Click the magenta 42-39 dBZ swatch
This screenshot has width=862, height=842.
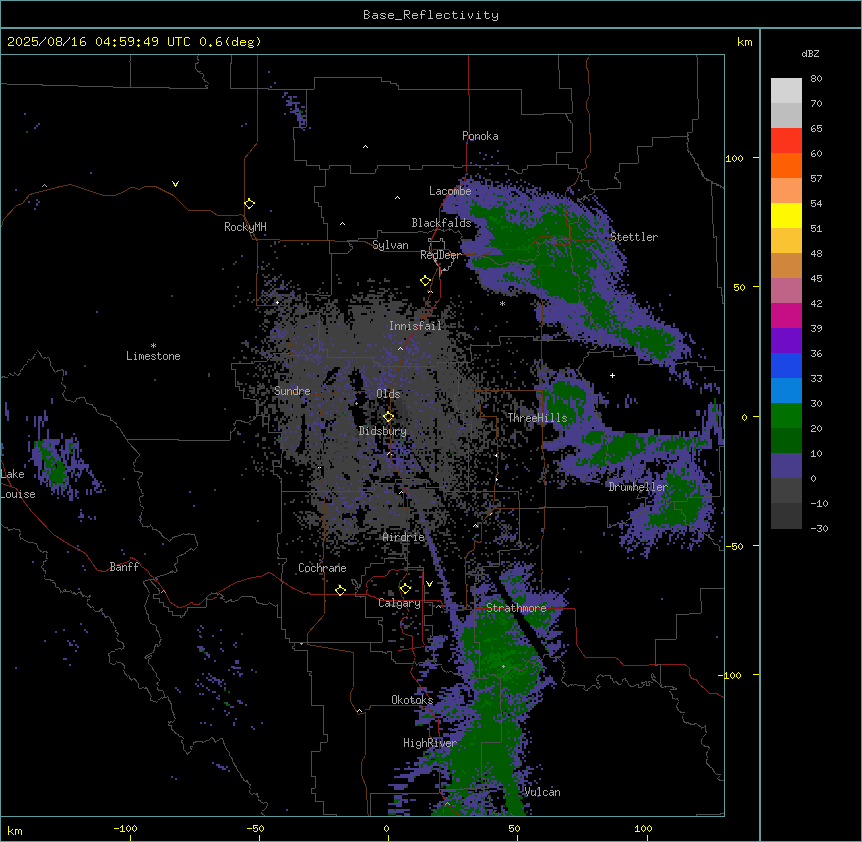(x=786, y=315)
